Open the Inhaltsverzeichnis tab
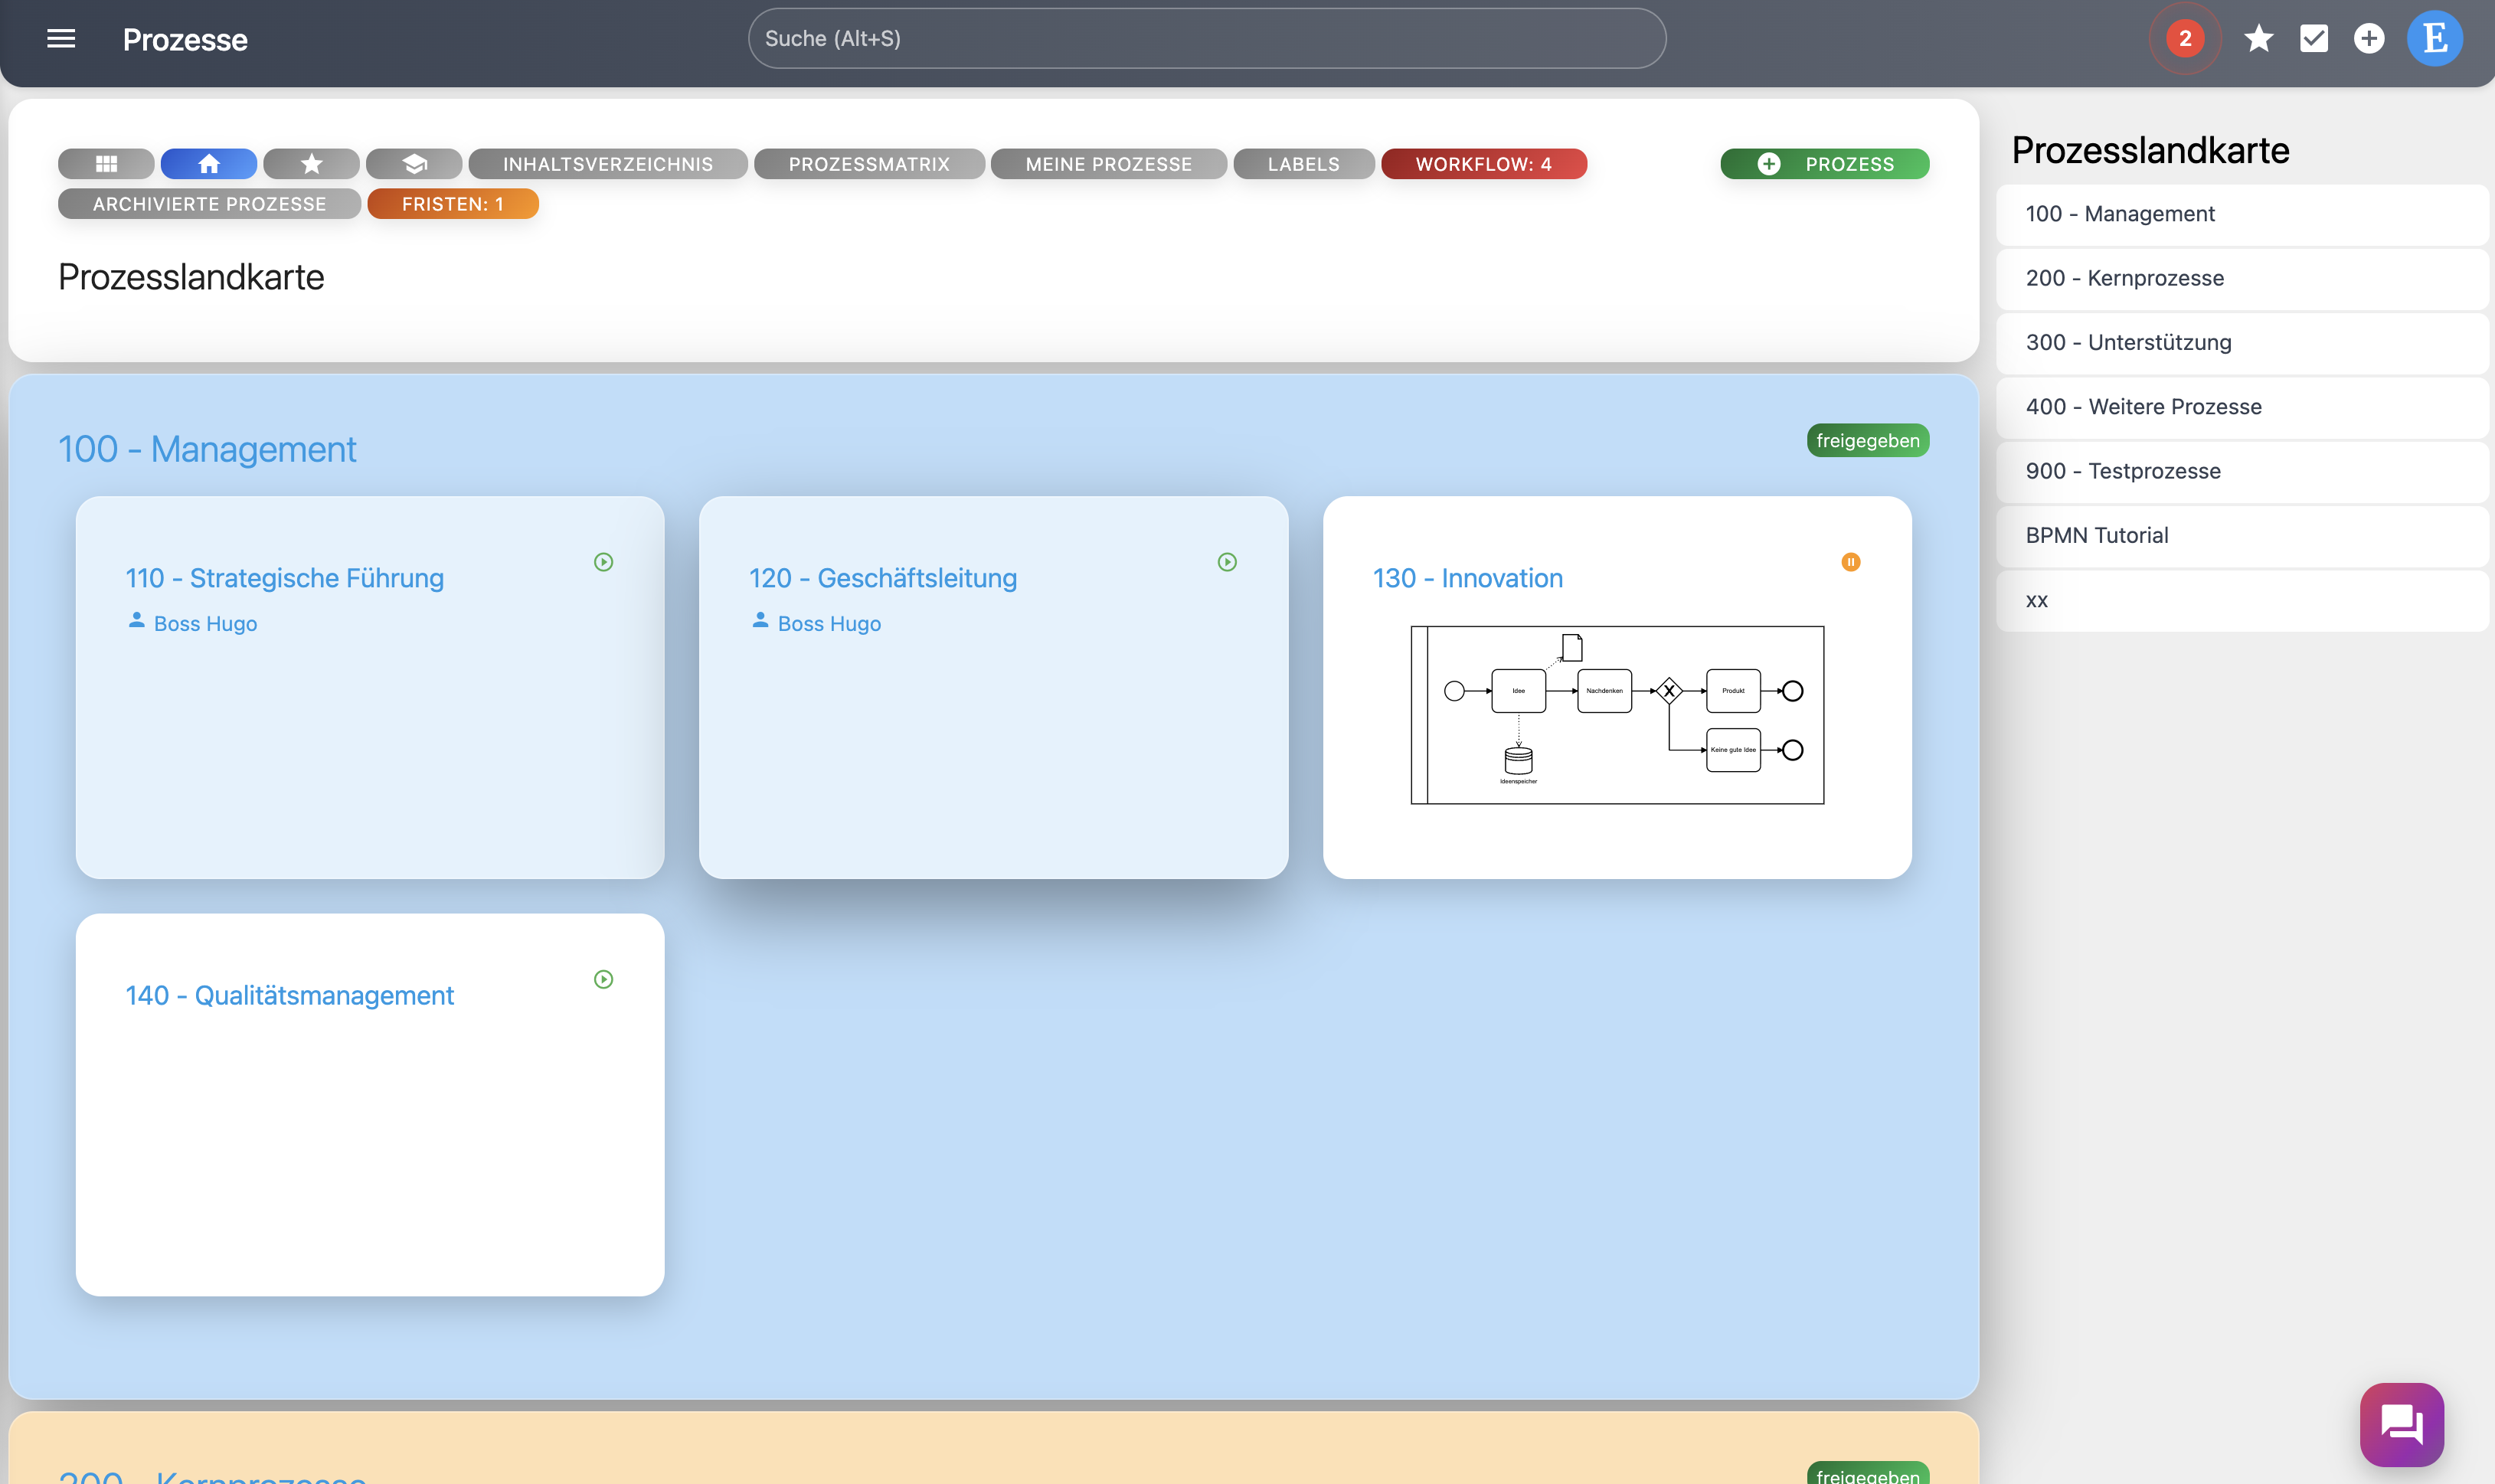The image size is (2495, 1484). click(607, 164)
